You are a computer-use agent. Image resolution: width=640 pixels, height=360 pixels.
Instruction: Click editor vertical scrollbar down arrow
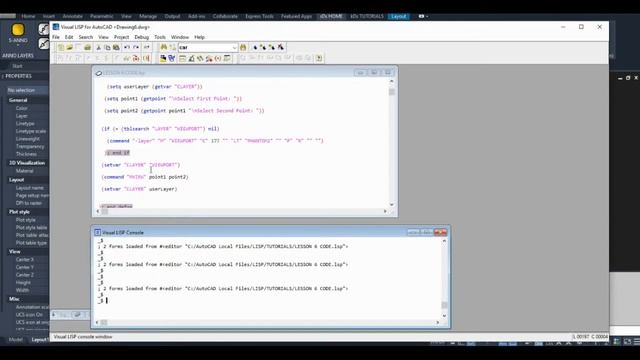(x=391, y=204)
